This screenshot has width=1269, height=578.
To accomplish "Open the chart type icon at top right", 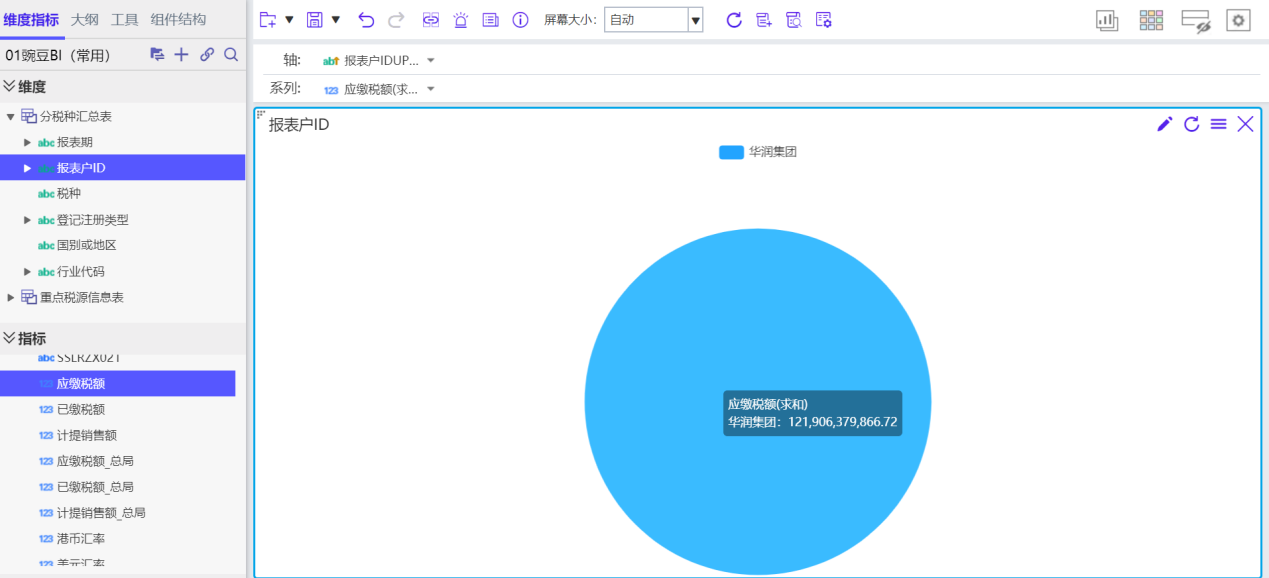I will pyautogui.click(x=1107, y=20).
